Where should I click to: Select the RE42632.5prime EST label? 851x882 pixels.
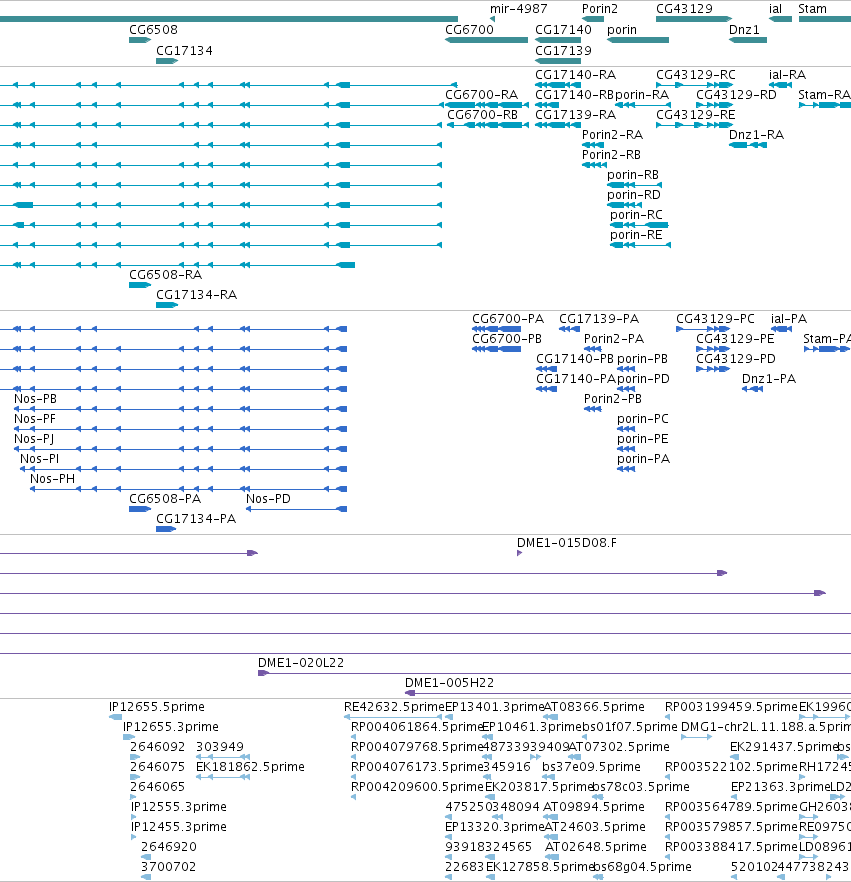[394, 707]
